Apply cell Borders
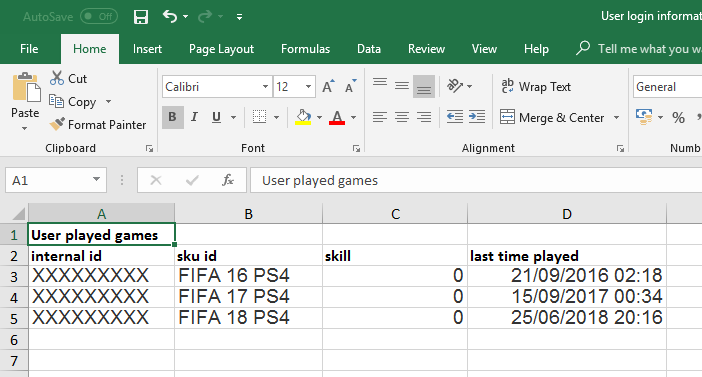 tap(259, 117)
